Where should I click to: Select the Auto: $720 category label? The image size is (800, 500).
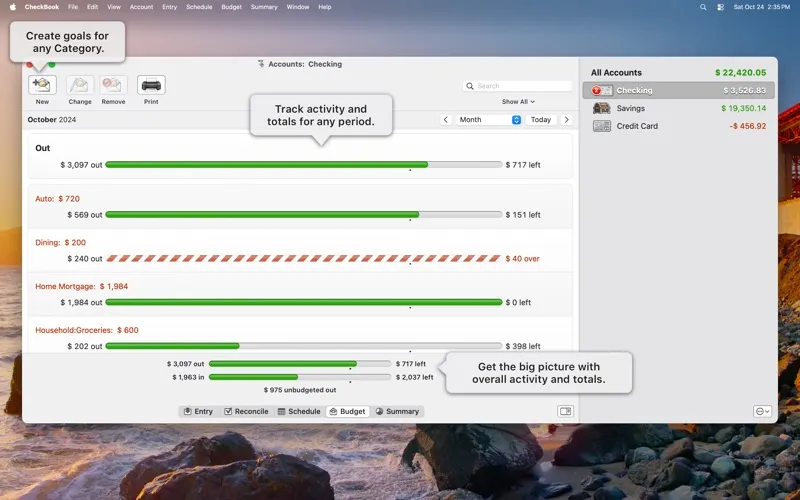pyautogui.click(x=58, y=199)
